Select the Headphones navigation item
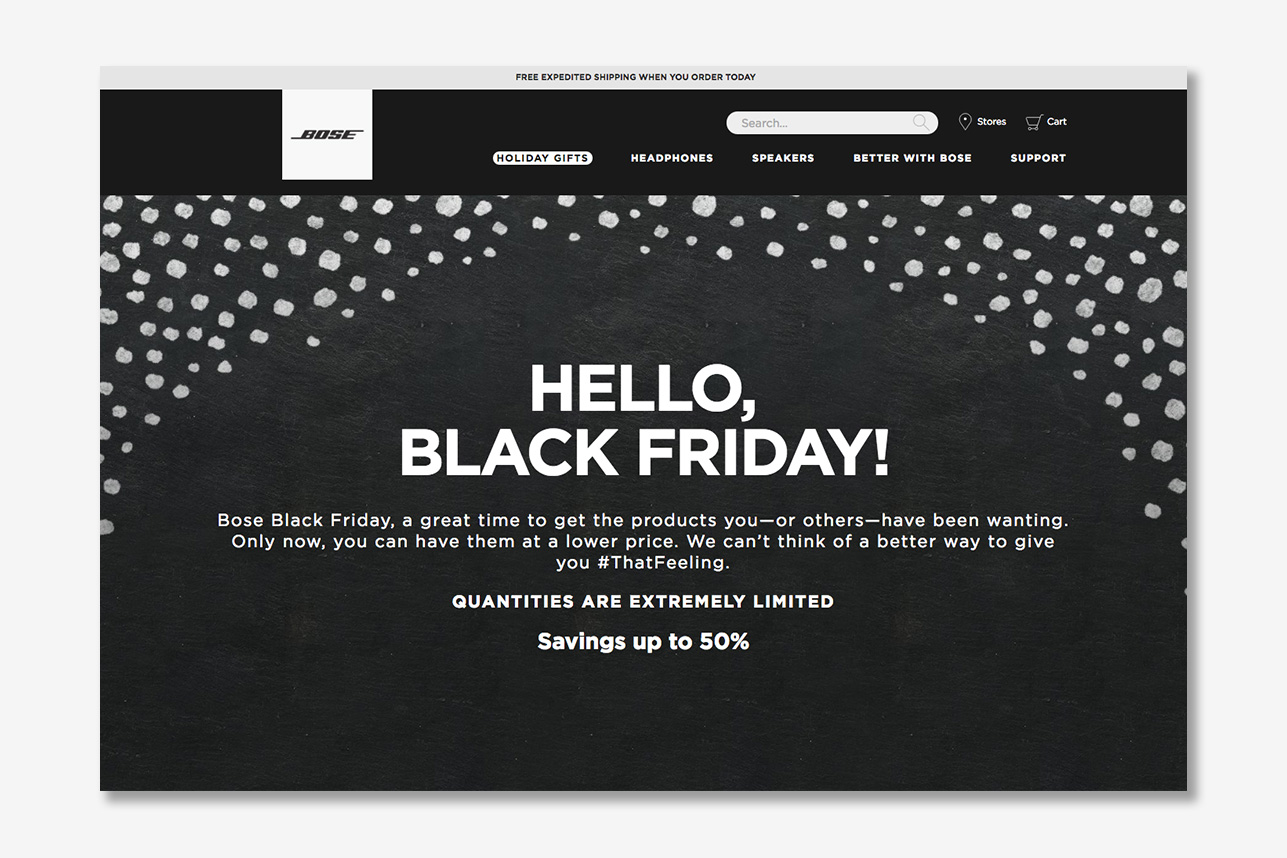The image size is (1287, 858). (672, 158)
